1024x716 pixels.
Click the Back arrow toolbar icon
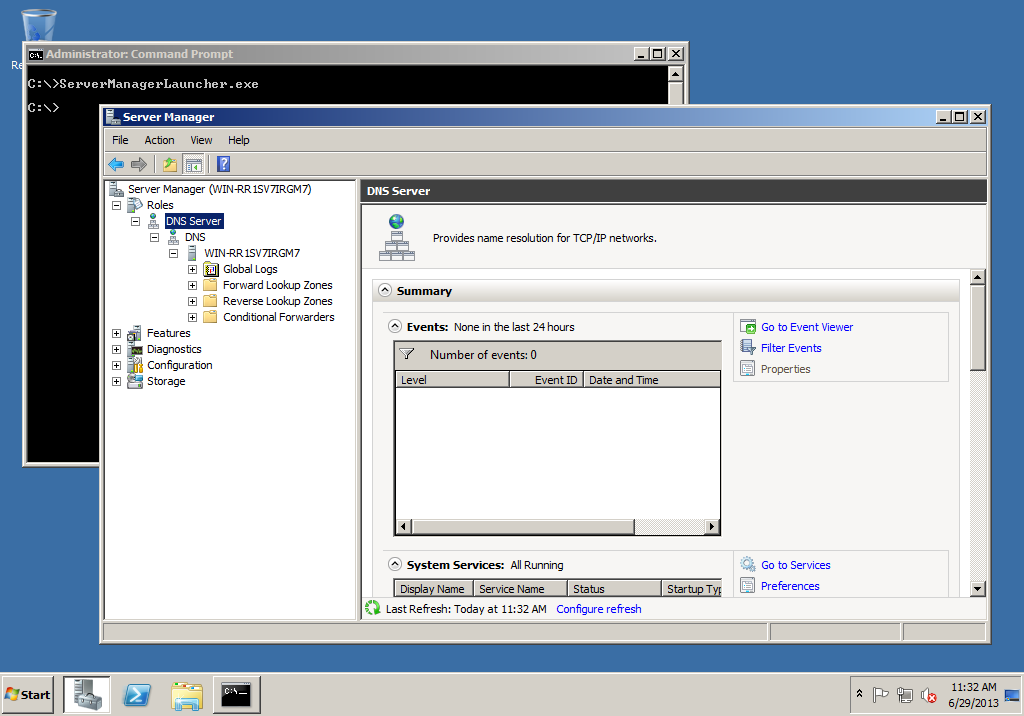coord(116,164)
